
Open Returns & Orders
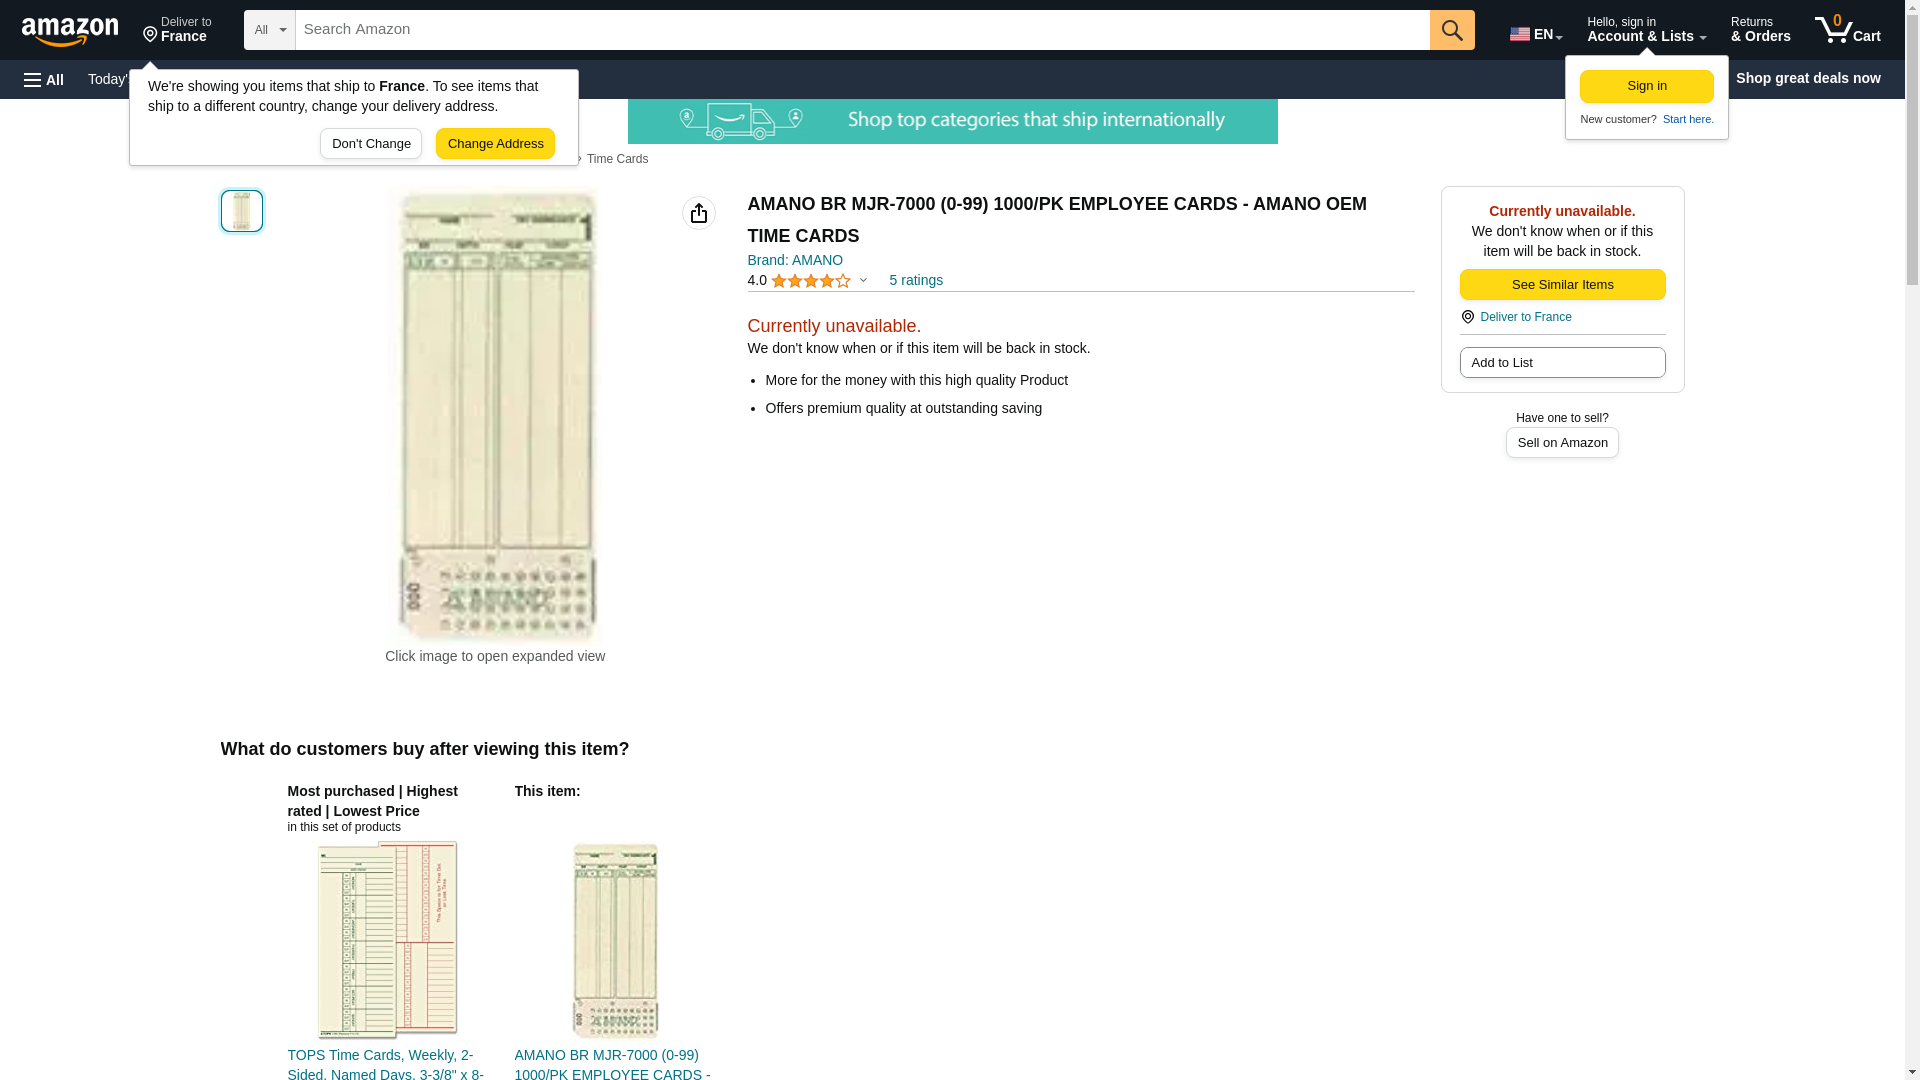click(1759, 30)
